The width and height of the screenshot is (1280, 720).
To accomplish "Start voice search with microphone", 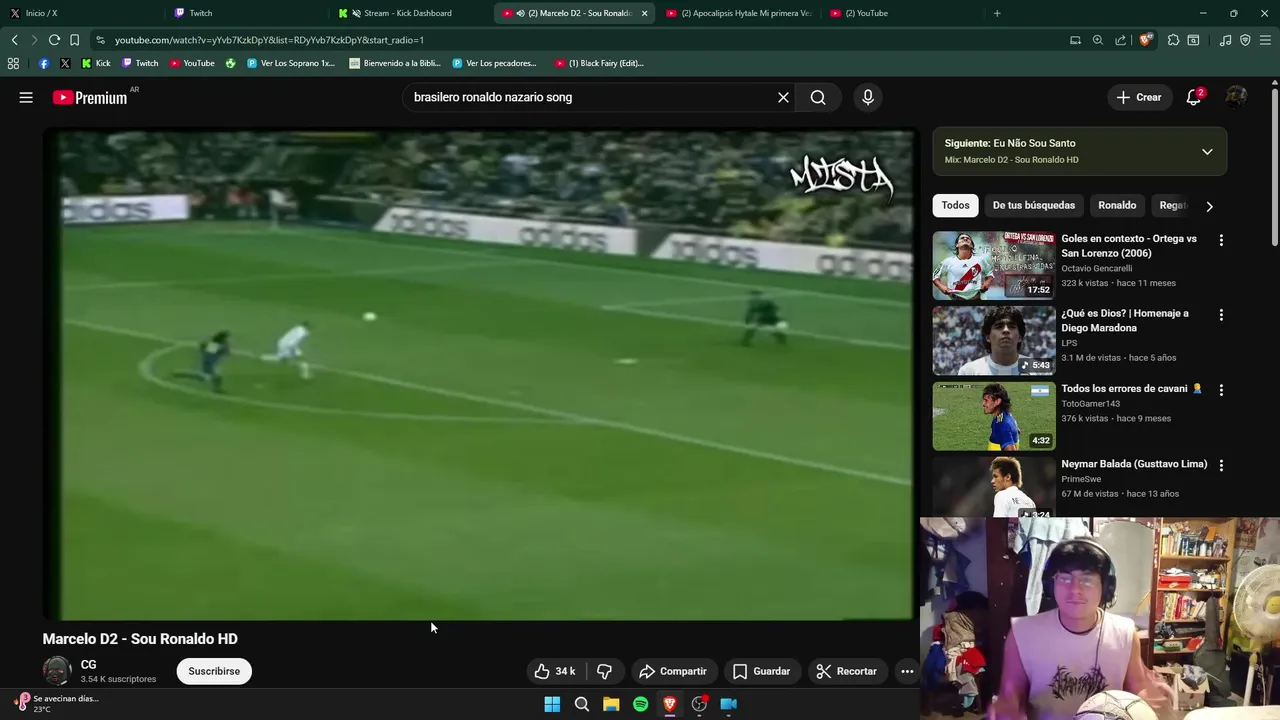I will [x=868, y=97].
